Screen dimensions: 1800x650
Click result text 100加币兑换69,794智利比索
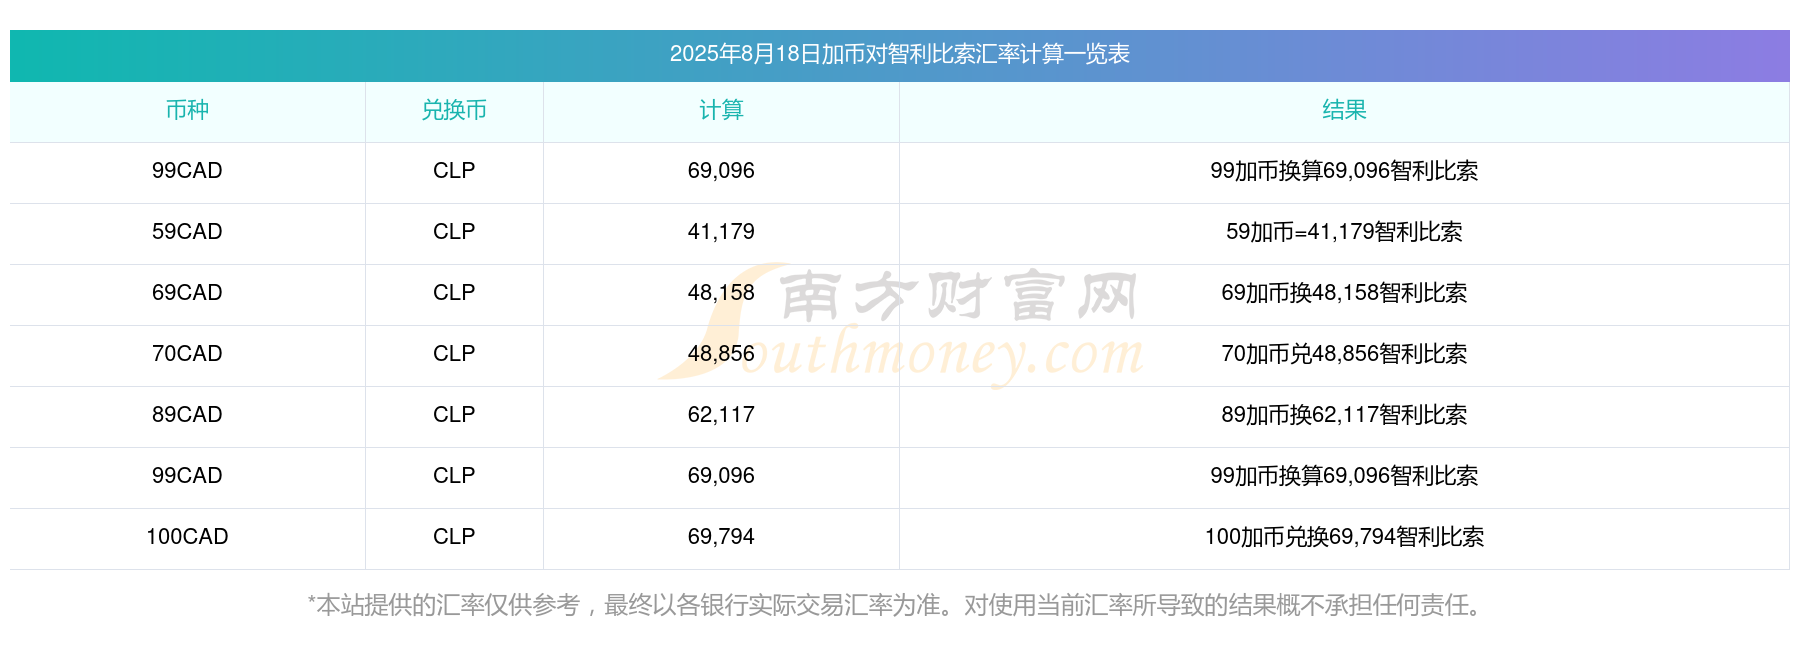click(x=1344, y=537)
